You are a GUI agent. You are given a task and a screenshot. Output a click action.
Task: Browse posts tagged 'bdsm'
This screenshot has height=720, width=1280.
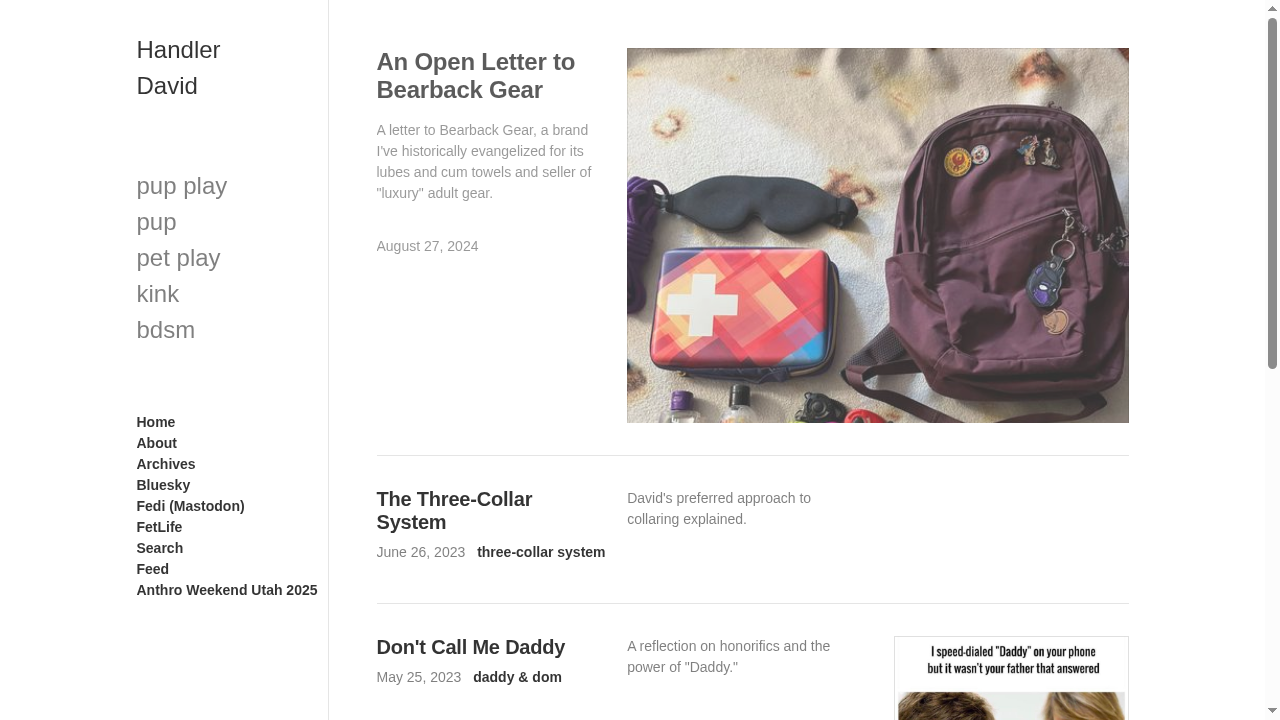[165, 329]
